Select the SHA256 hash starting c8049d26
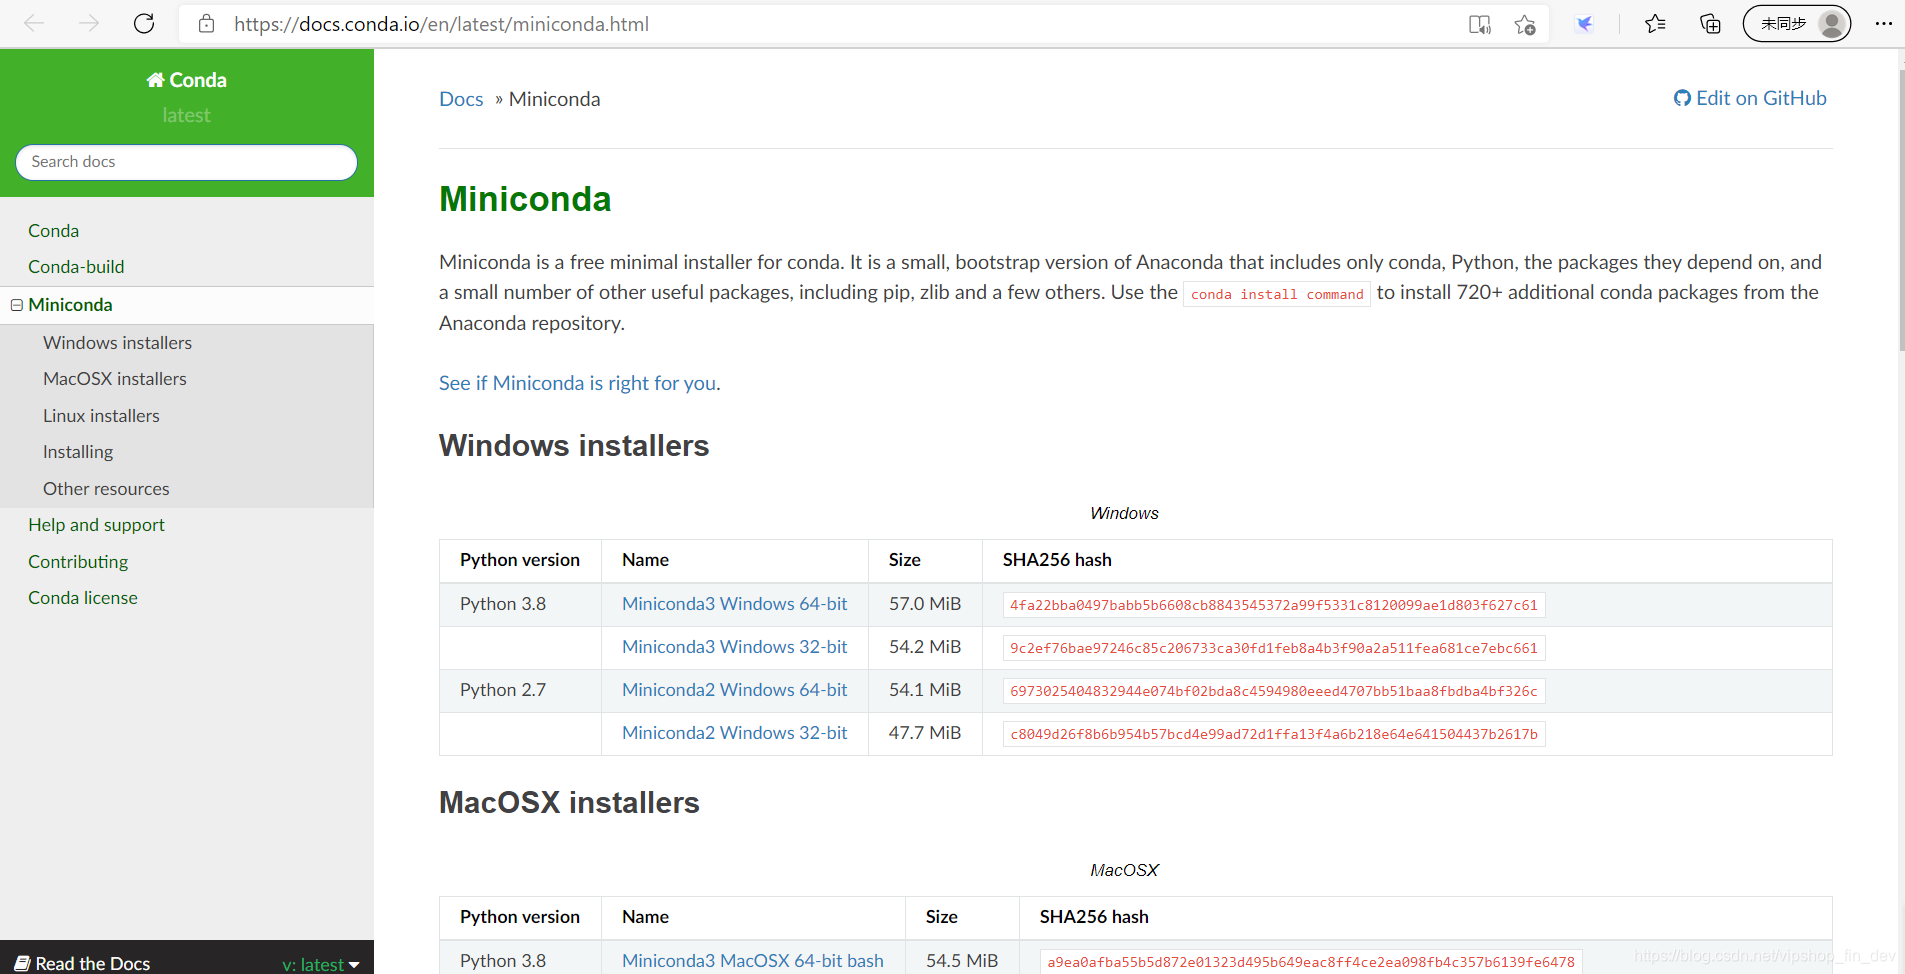The width and height of the screenshot is (1905, 974). tap(1274, 734)
